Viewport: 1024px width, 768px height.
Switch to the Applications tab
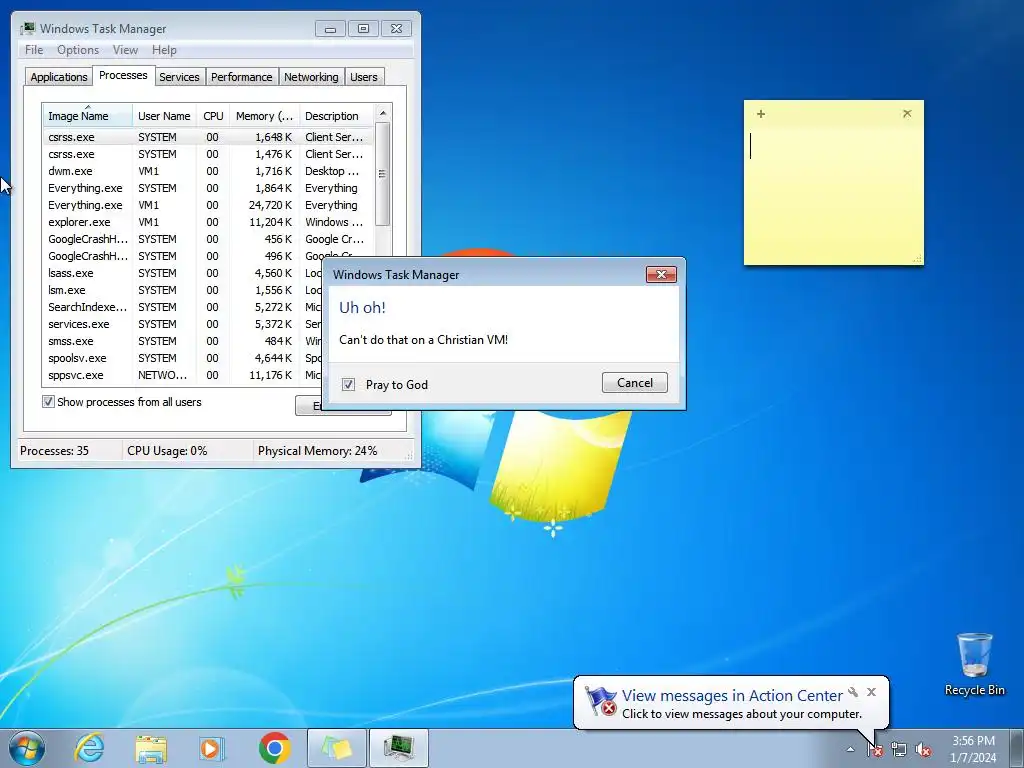[59, 77]
